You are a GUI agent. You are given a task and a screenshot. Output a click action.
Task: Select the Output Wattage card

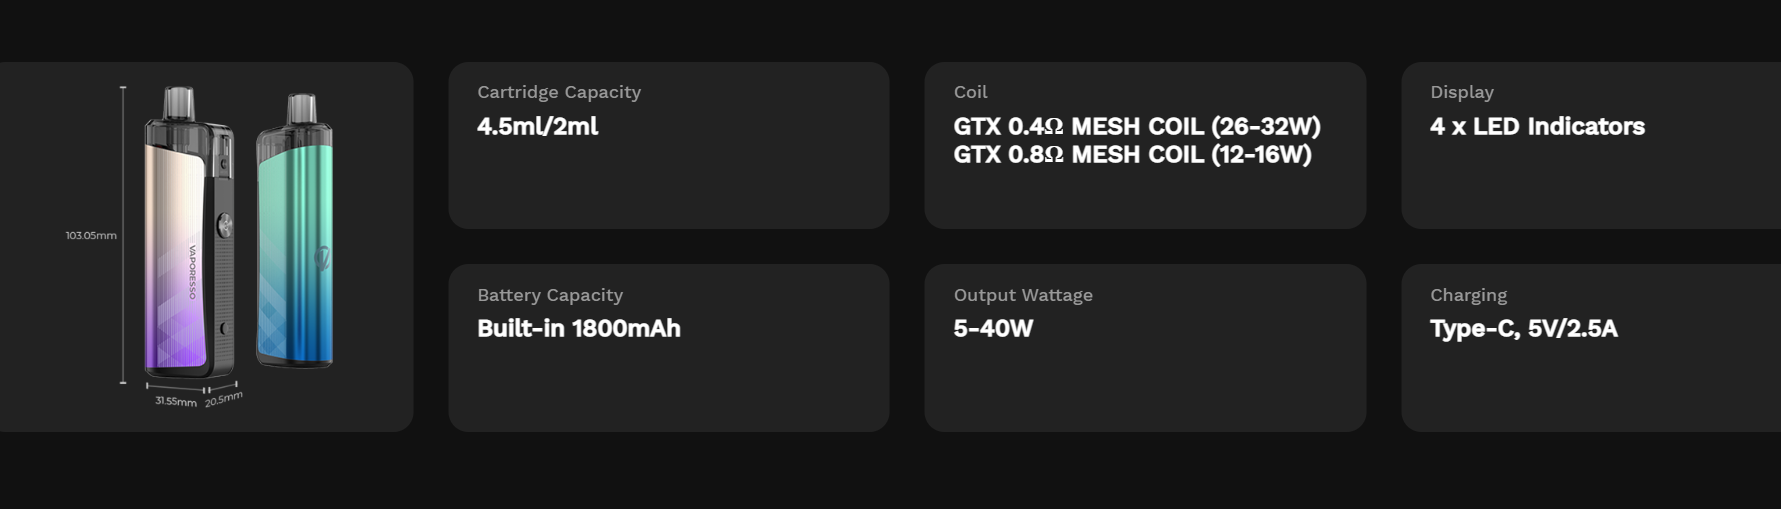point(1145,348)
